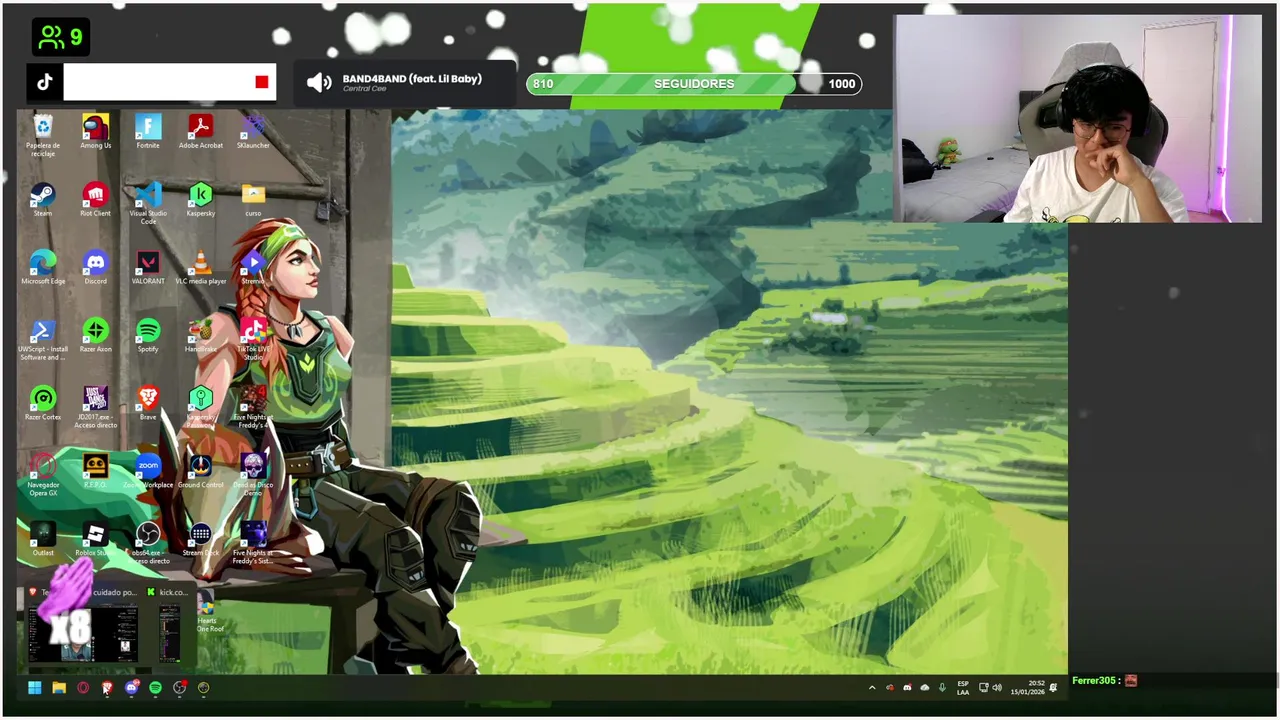Select the JD2017.exe shortcut icon

tap(96, 408)
